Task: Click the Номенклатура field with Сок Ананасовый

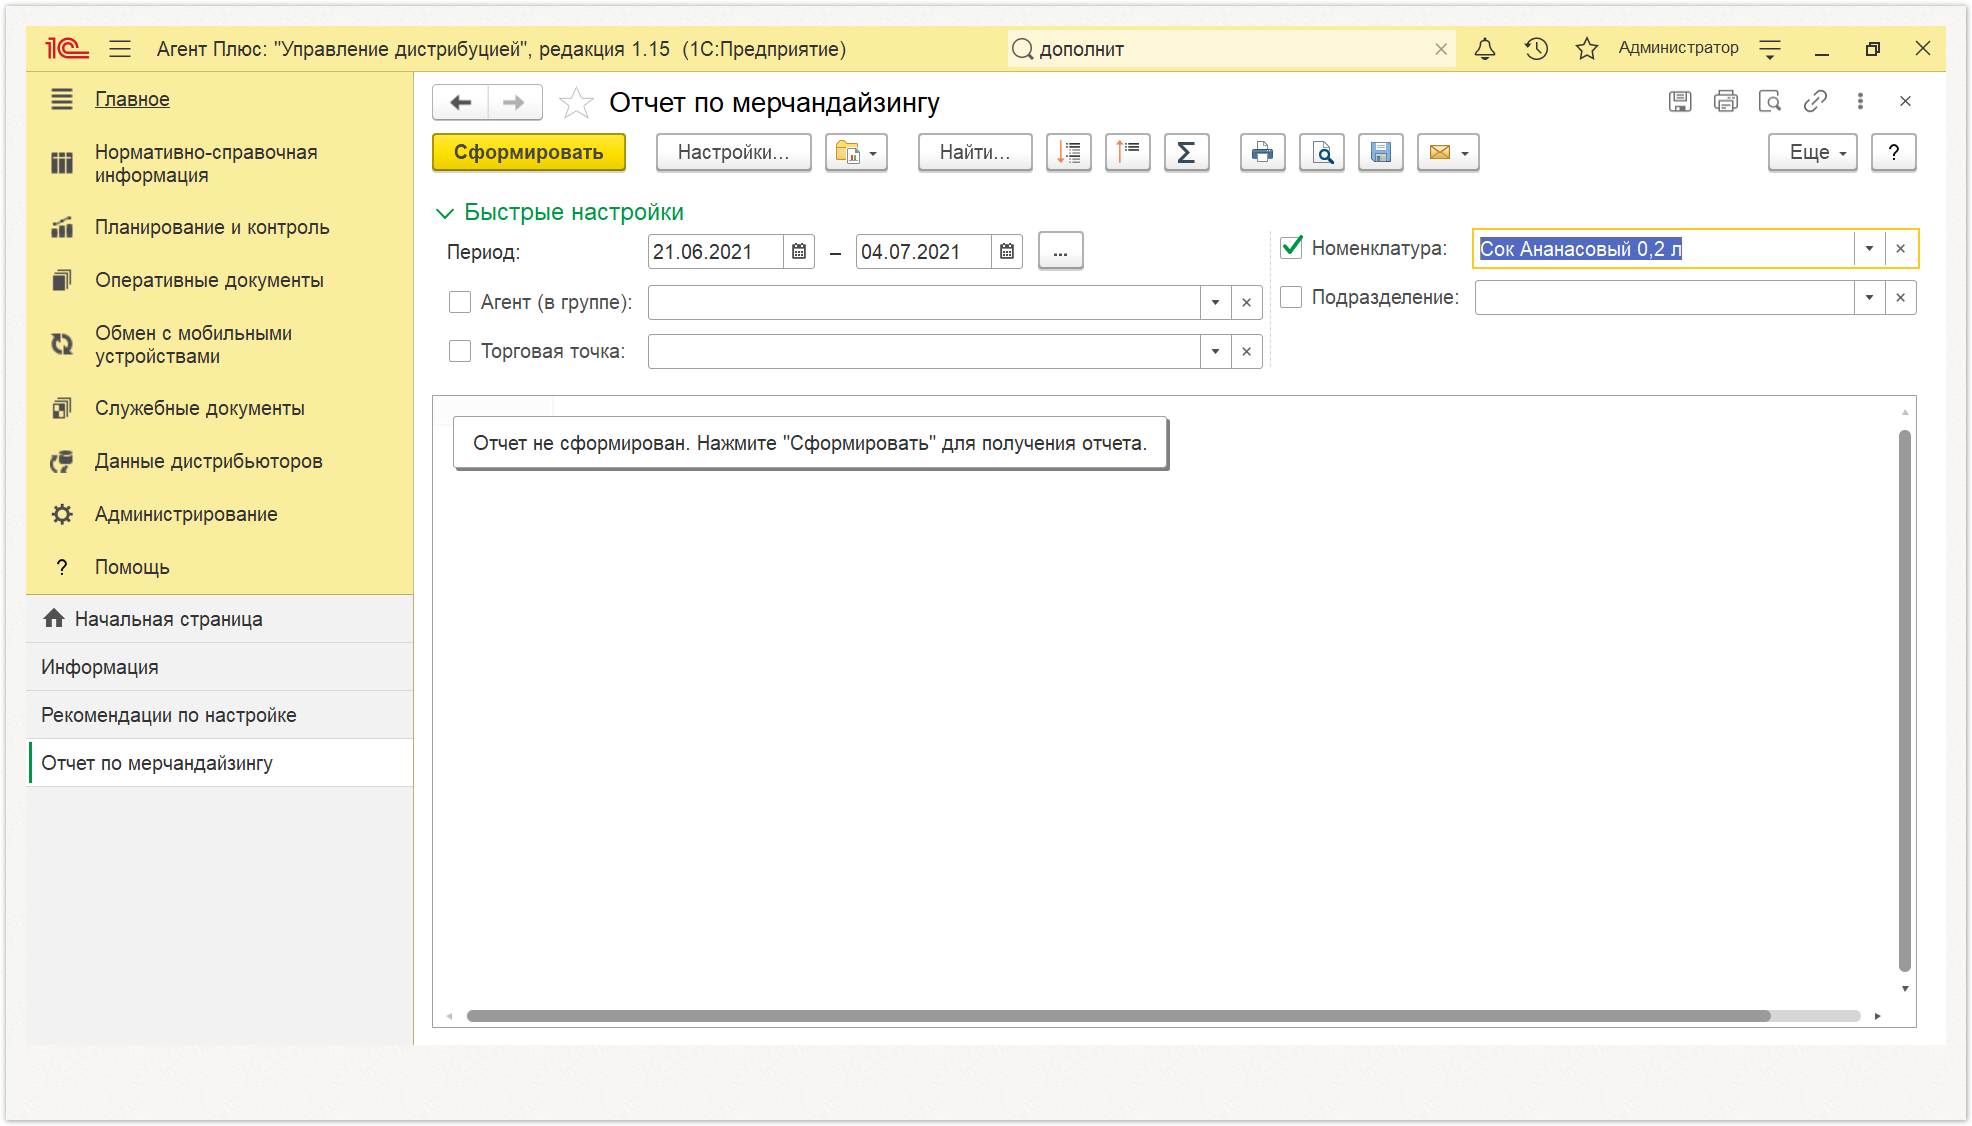Action: tap(1664, 249)
